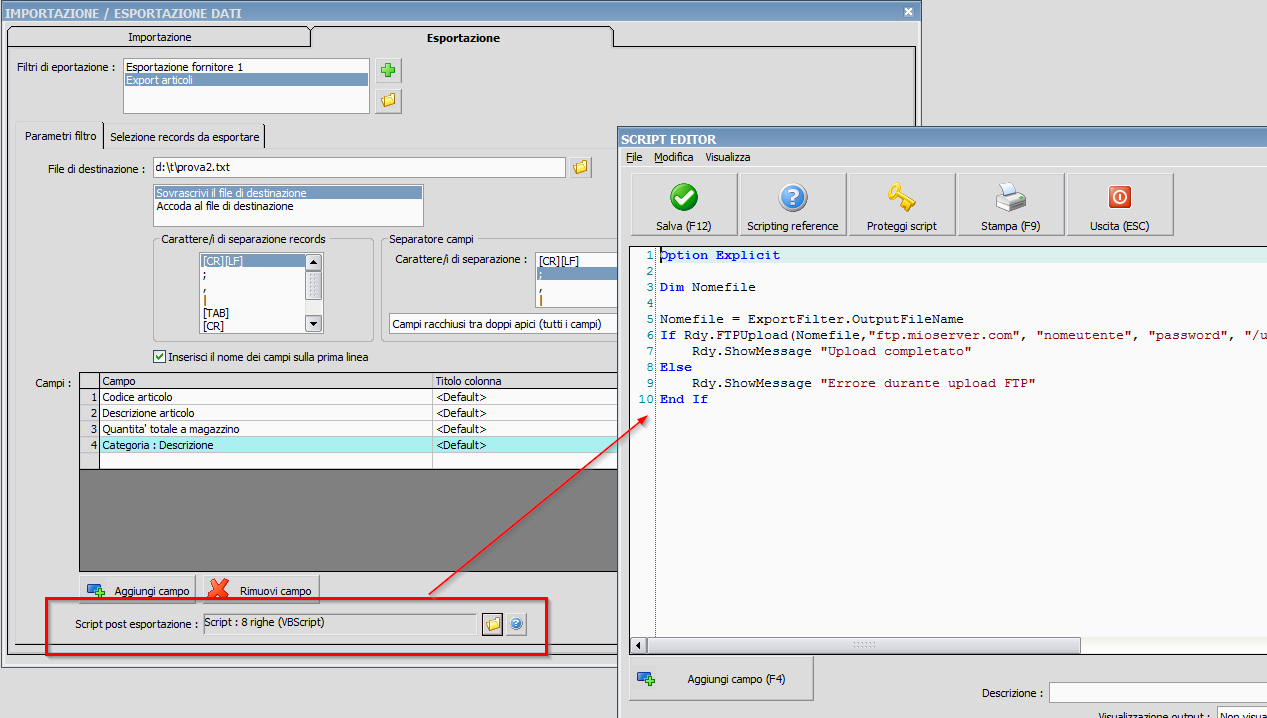This screenshot has height=718, width=1267.
Task: Click the Script post esportazione field
Action: tap(339, 624)
